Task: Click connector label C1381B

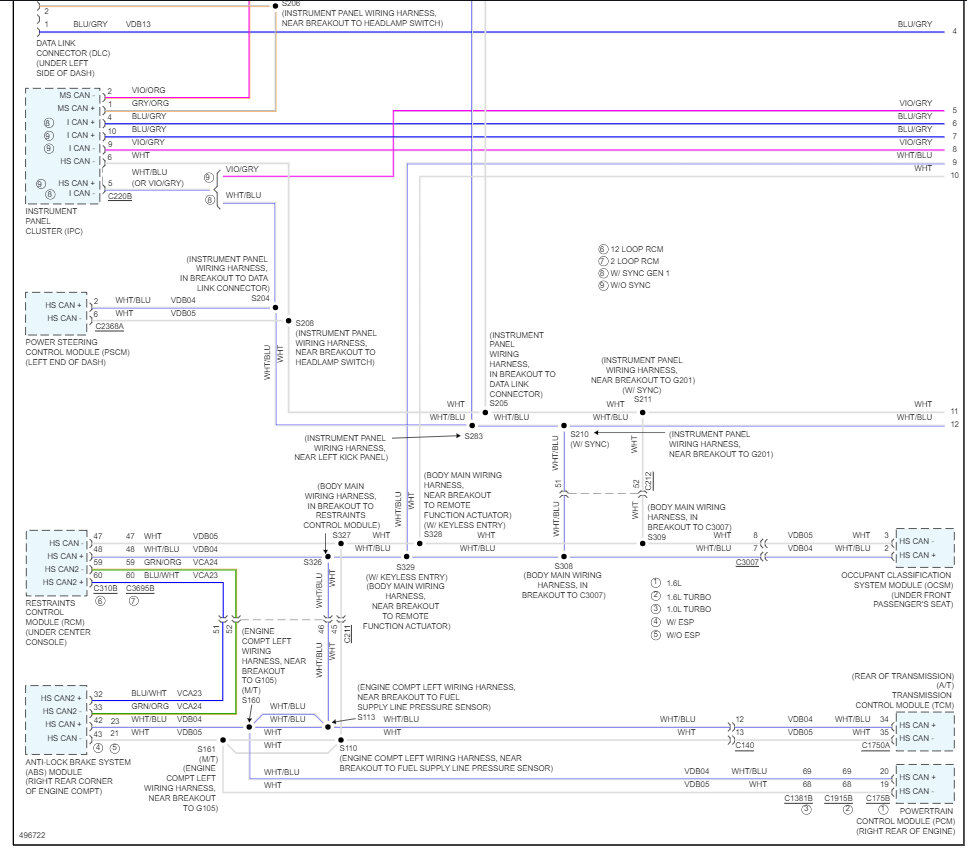Action: [799, 798]
